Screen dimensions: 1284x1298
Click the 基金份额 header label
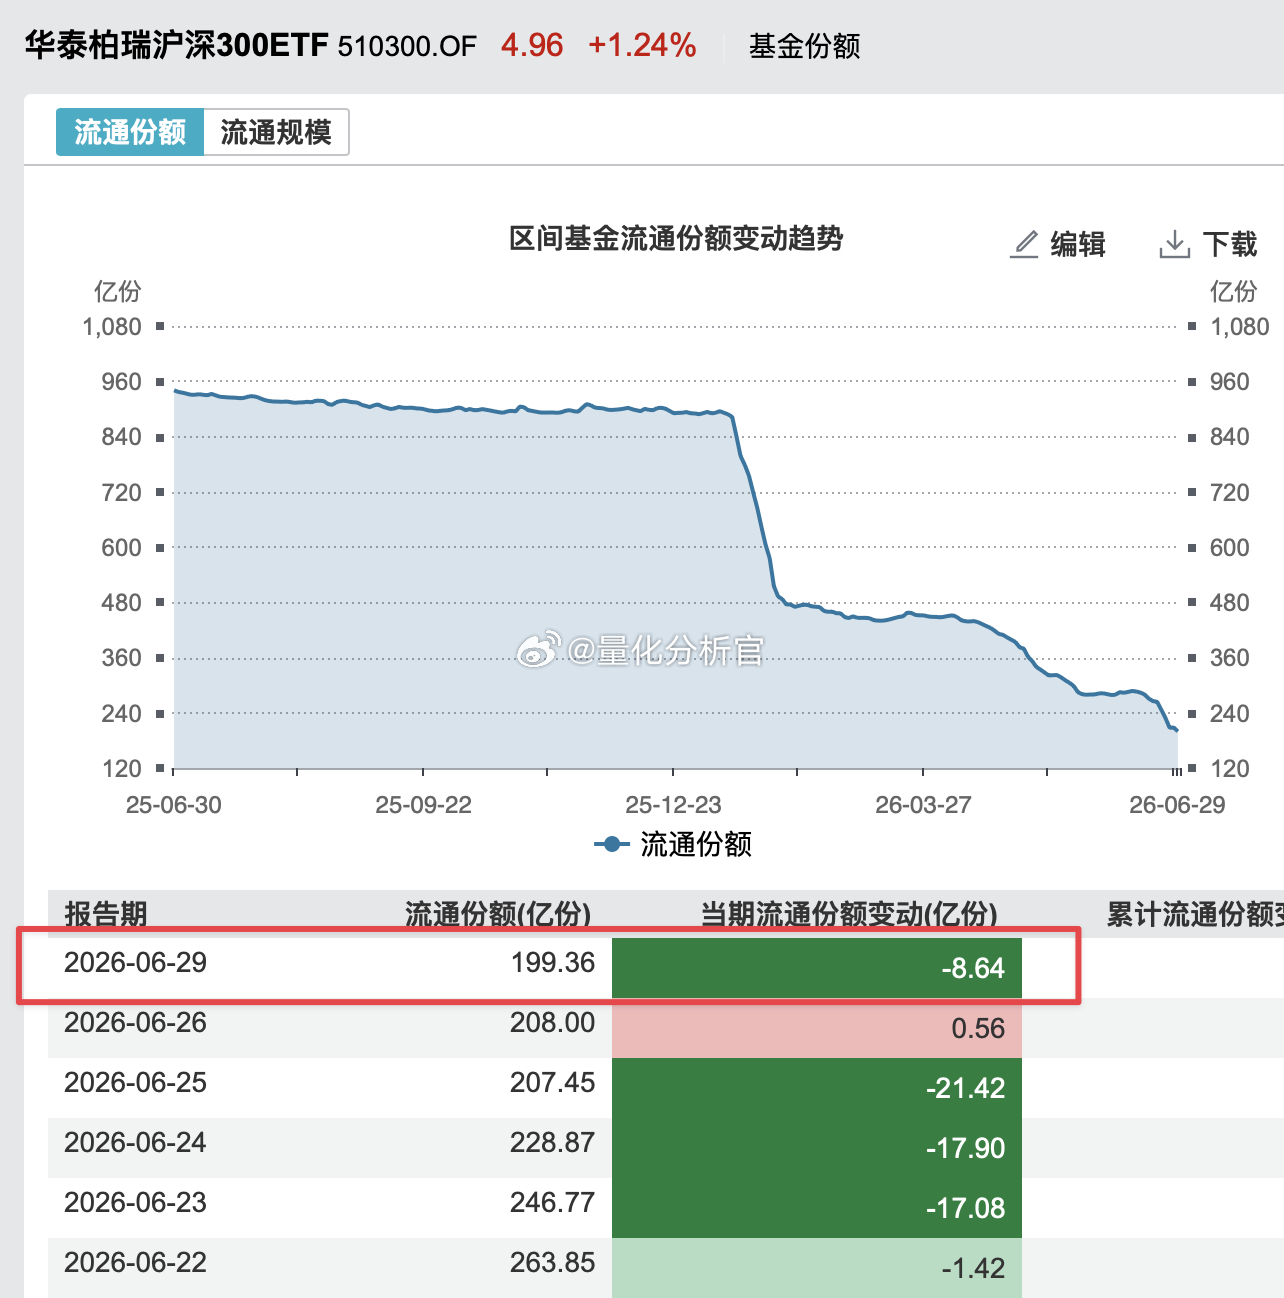pos(805,46)
